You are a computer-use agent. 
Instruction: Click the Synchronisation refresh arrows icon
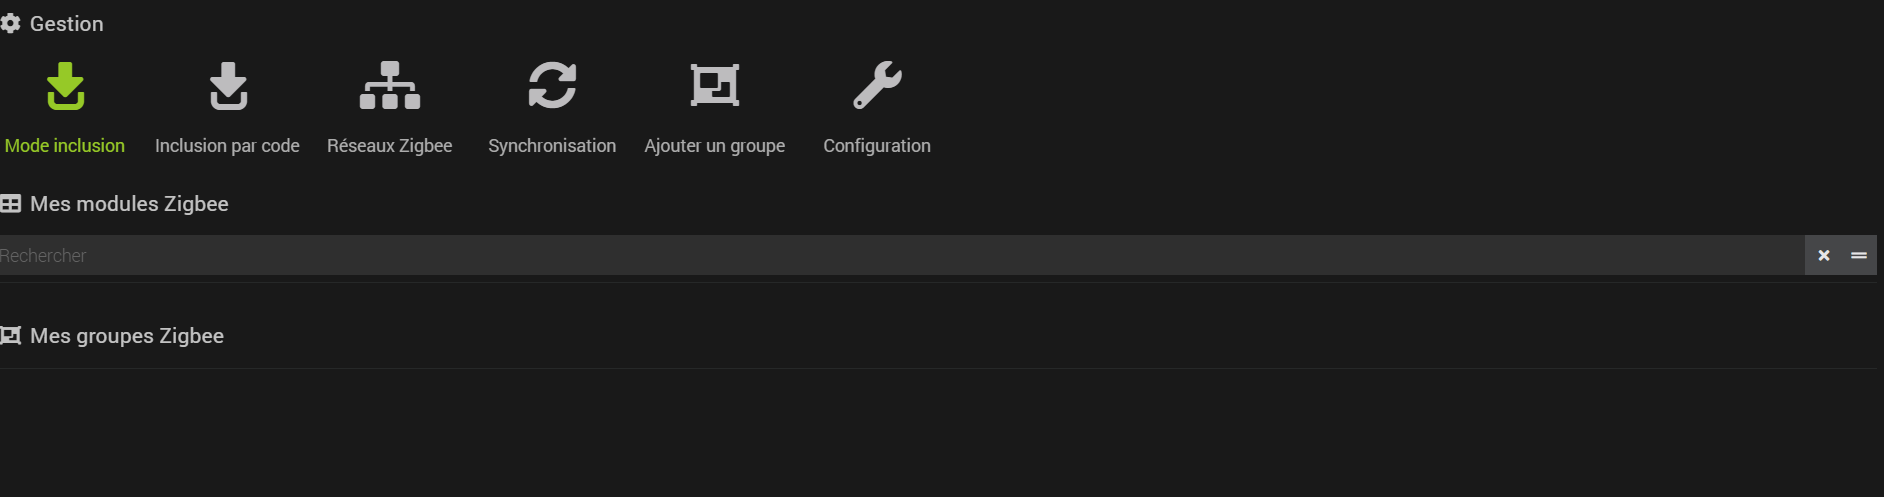coord(552,86)
